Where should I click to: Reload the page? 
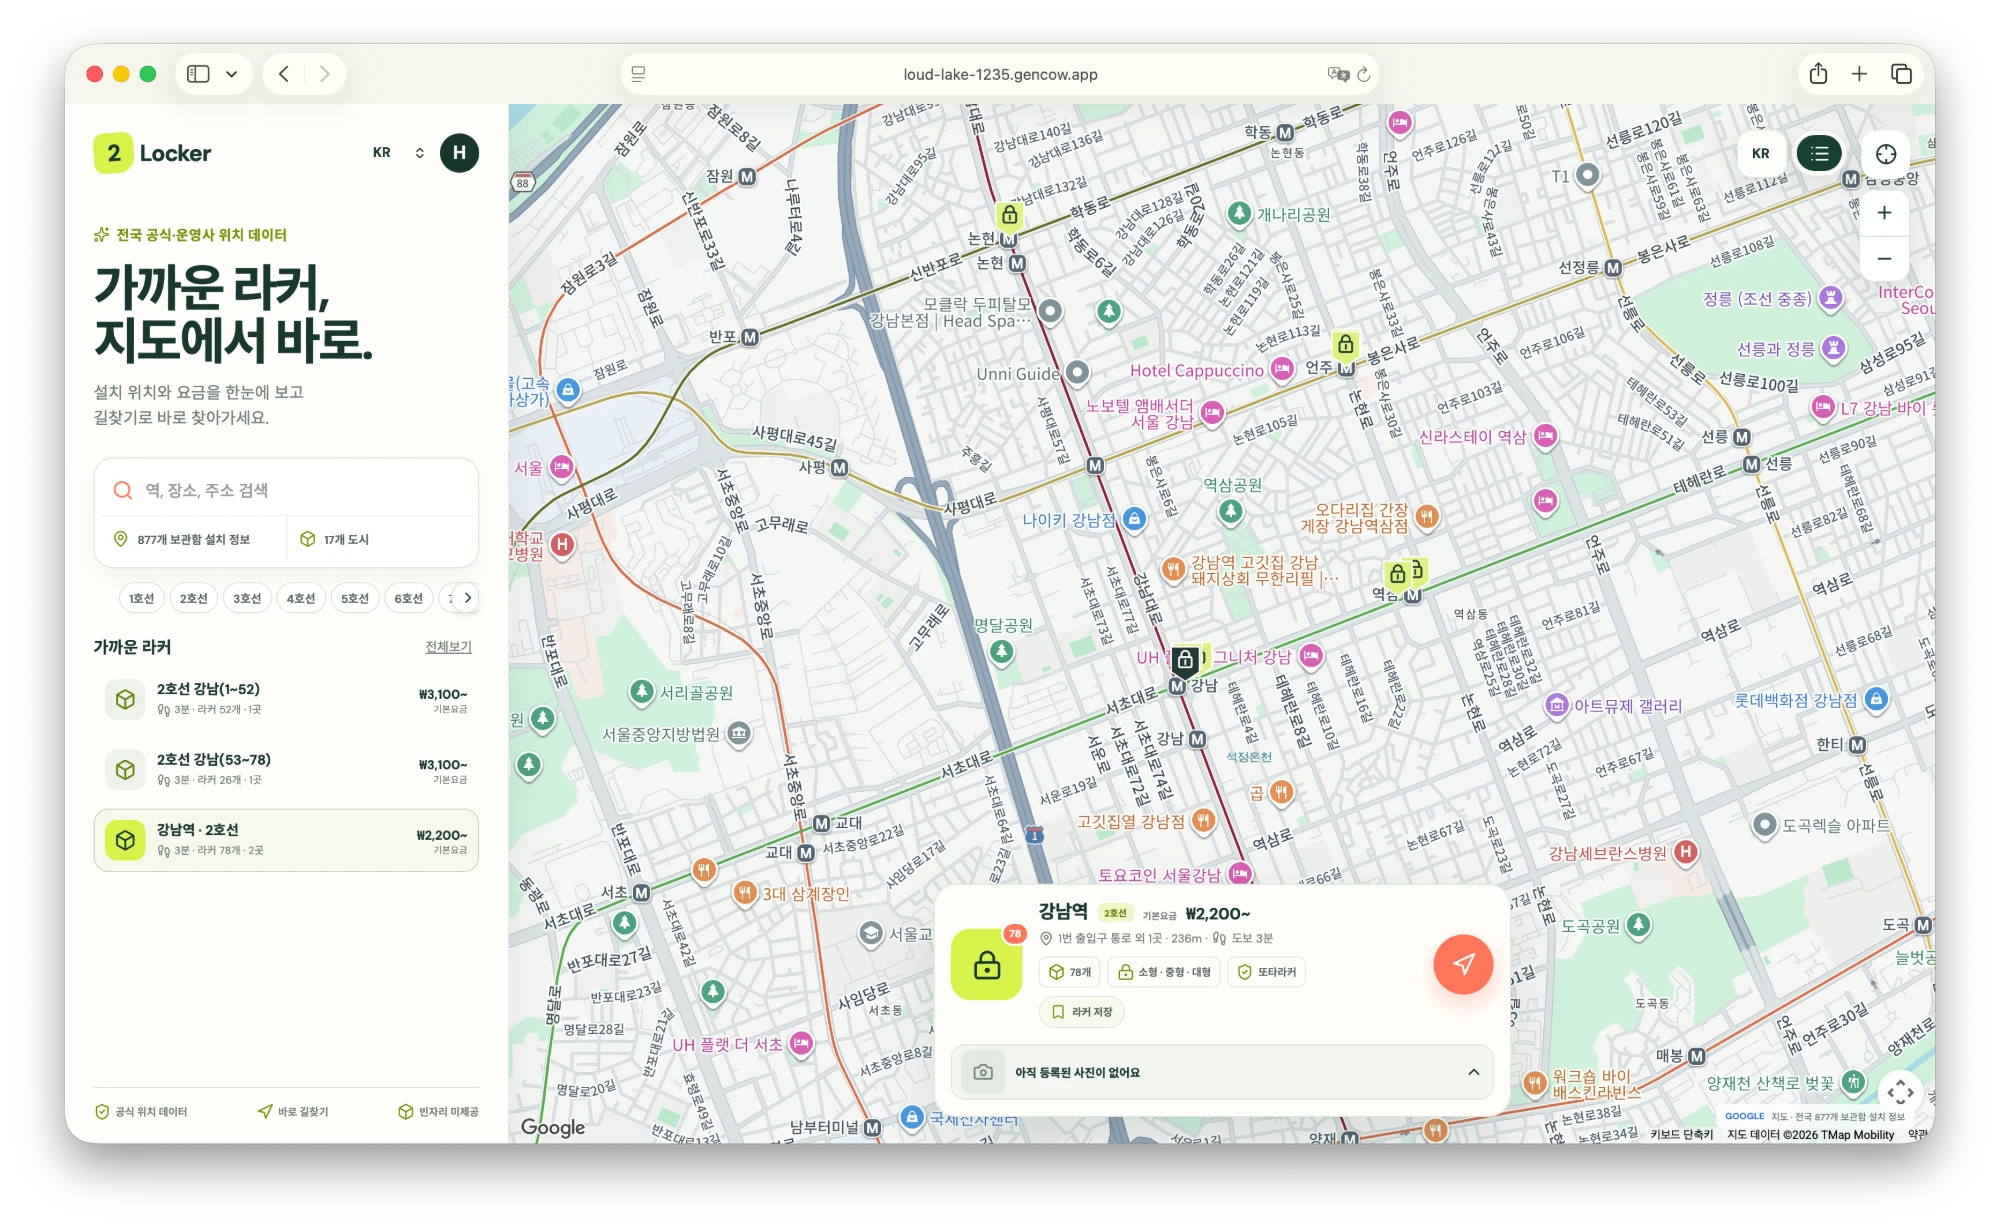point(1363,74)
